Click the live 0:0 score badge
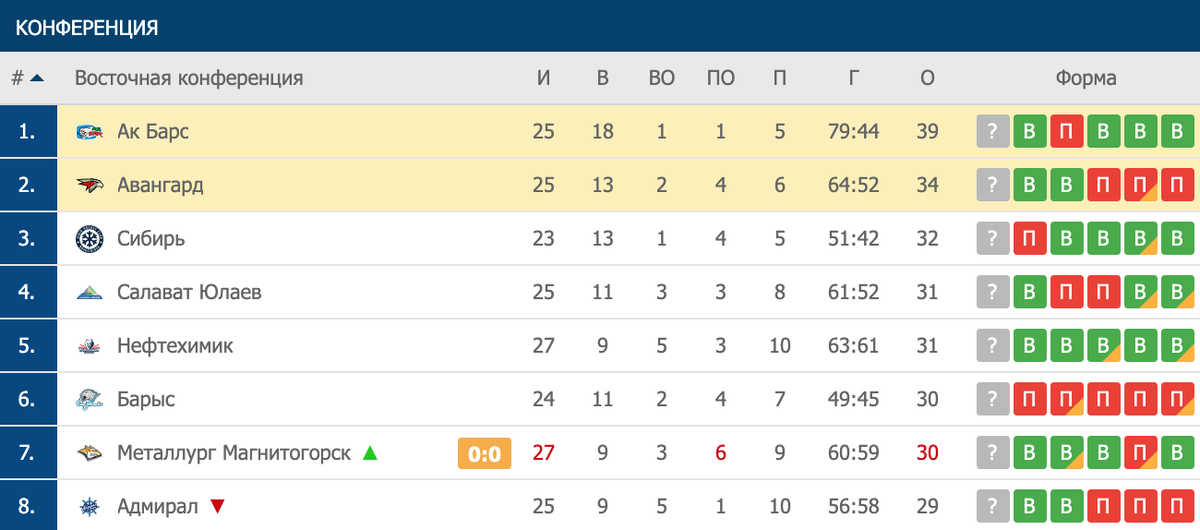Viewport: 1200px width, 530px height. click(485, 454)
